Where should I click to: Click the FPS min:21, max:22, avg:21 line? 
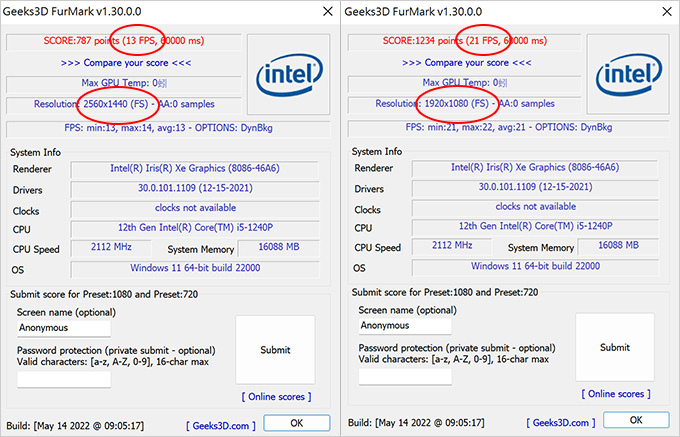[508, 127]
